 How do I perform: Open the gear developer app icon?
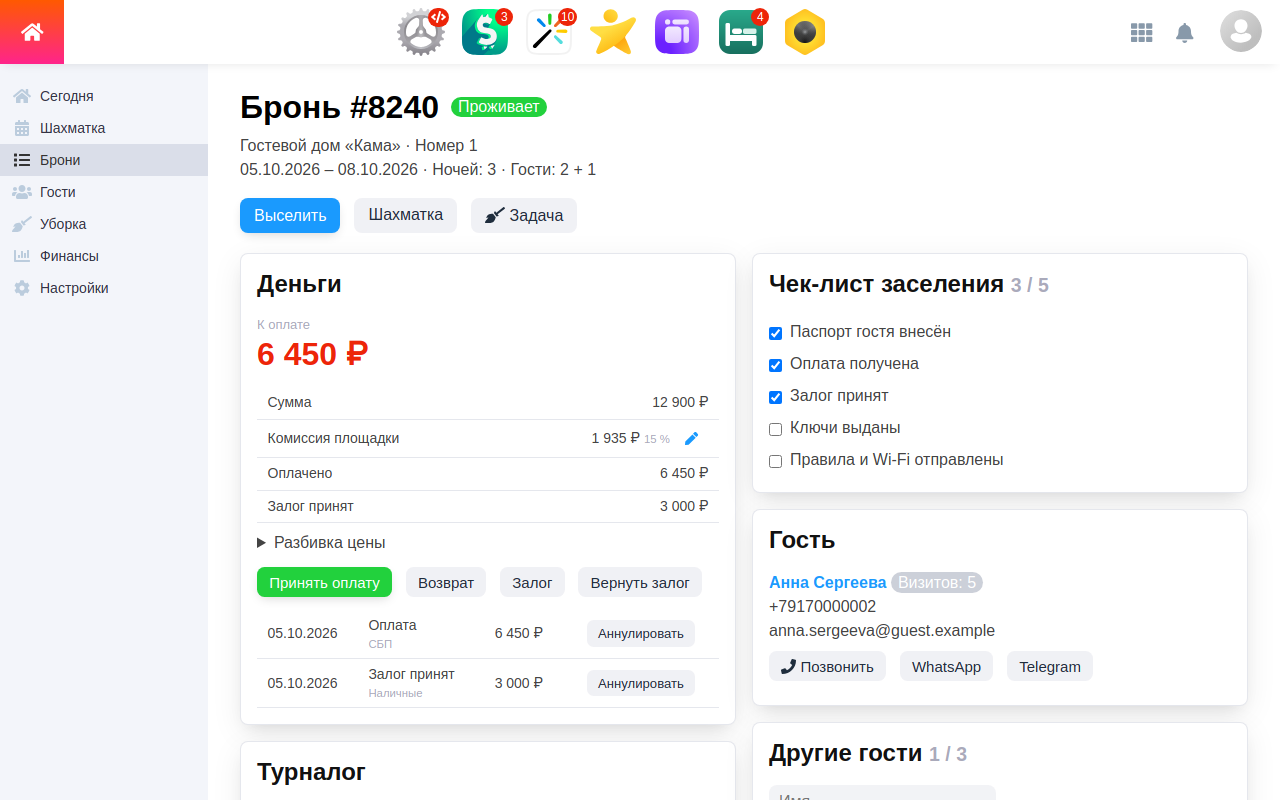tap(421, 32)
